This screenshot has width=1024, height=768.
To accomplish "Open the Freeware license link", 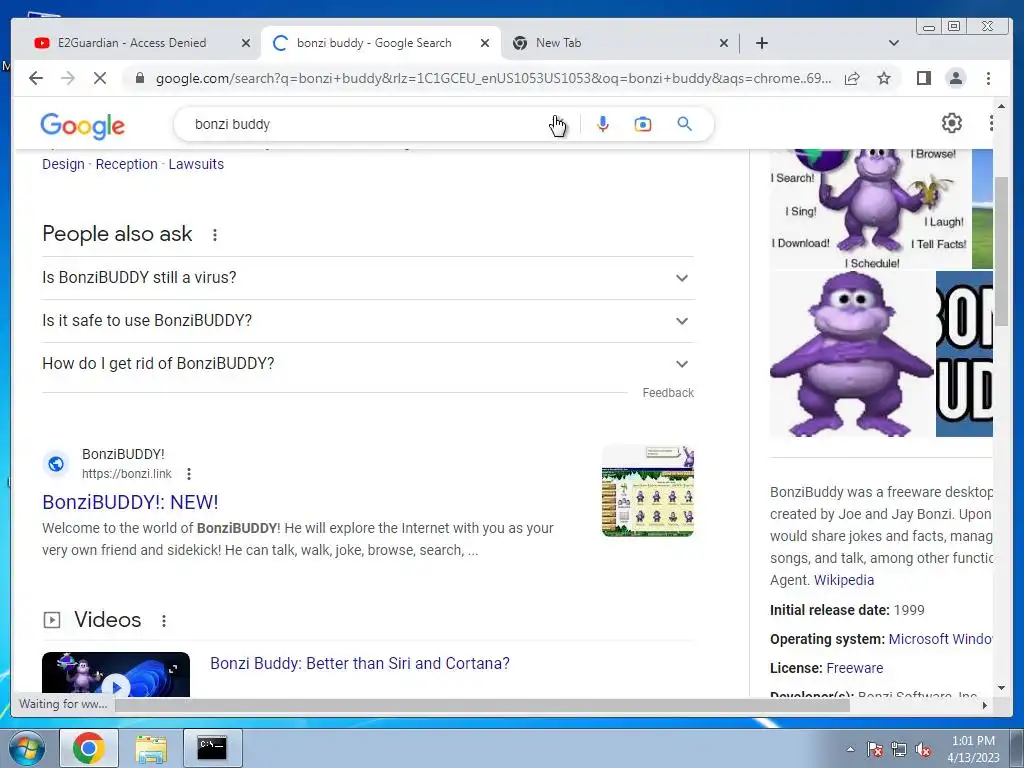I will coord(854,668).
